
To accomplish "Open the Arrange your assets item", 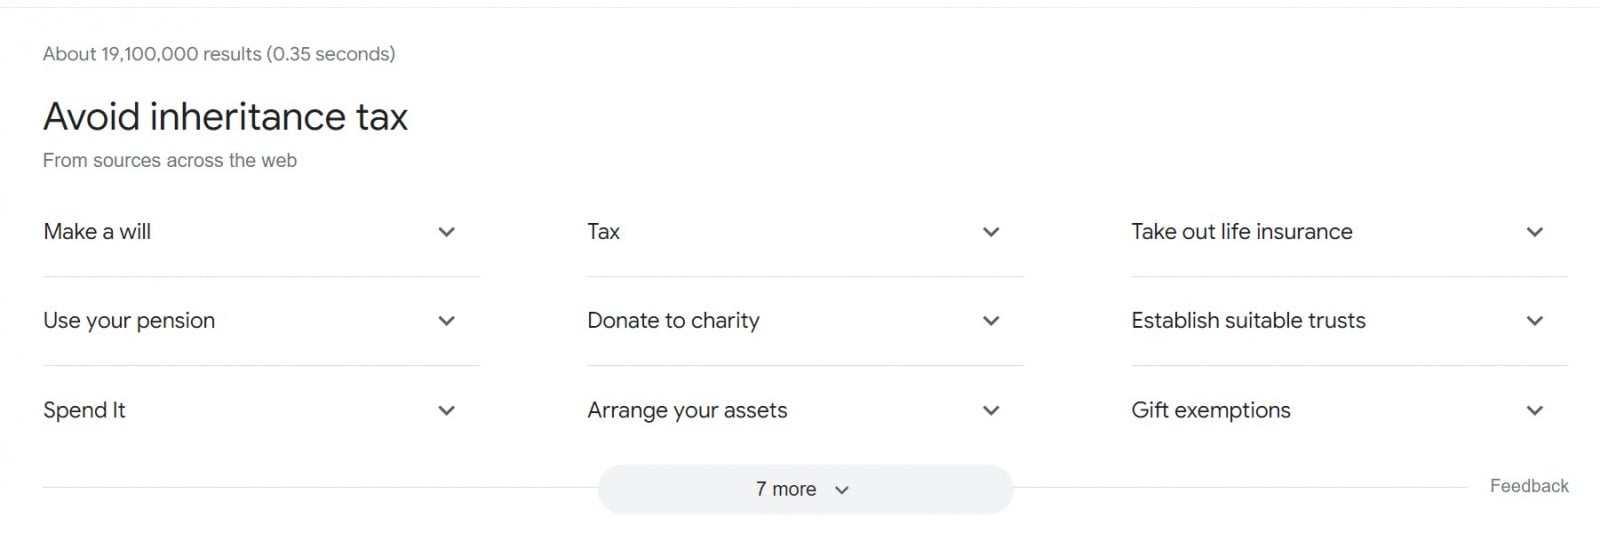I will point(805,410).
